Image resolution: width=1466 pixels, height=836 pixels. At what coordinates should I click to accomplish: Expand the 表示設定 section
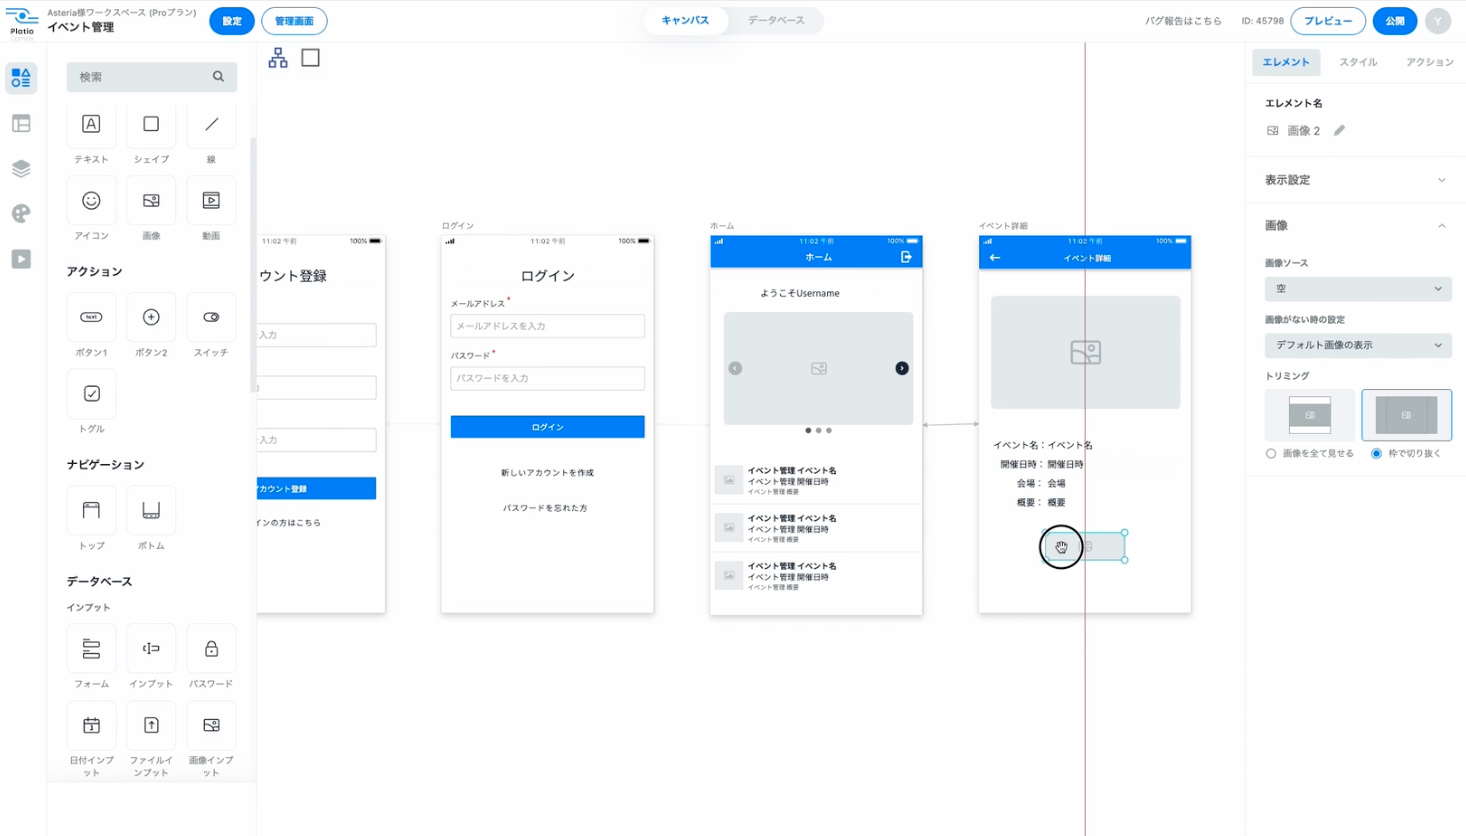(x=1356, y=180)
